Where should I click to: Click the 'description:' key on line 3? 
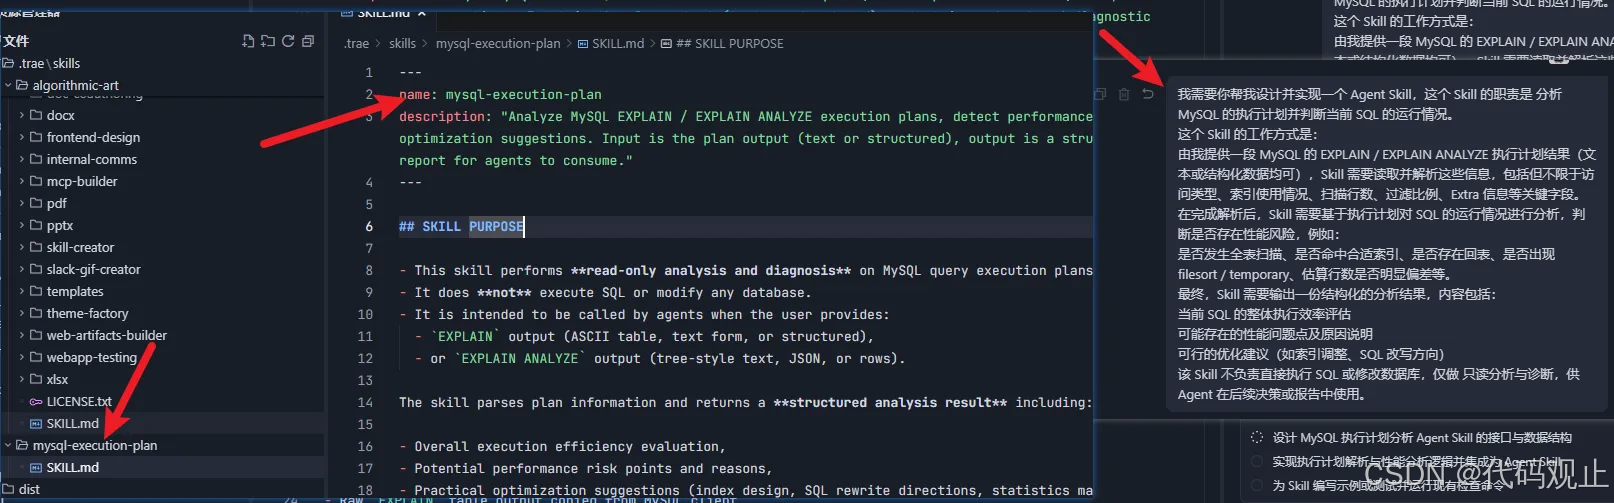tap(445, 116)
